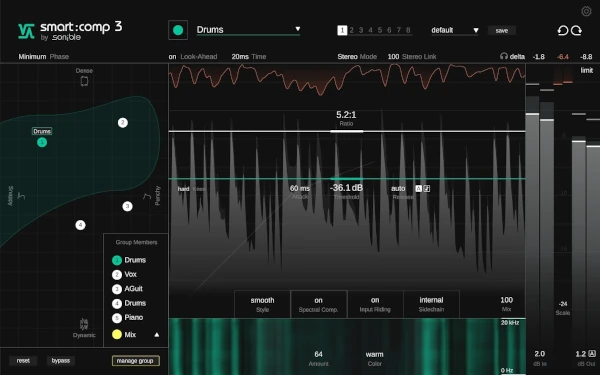Open the default preset dropdown
Image resolution: width=600 pixels, height=375 pixels.
[455, 30]
